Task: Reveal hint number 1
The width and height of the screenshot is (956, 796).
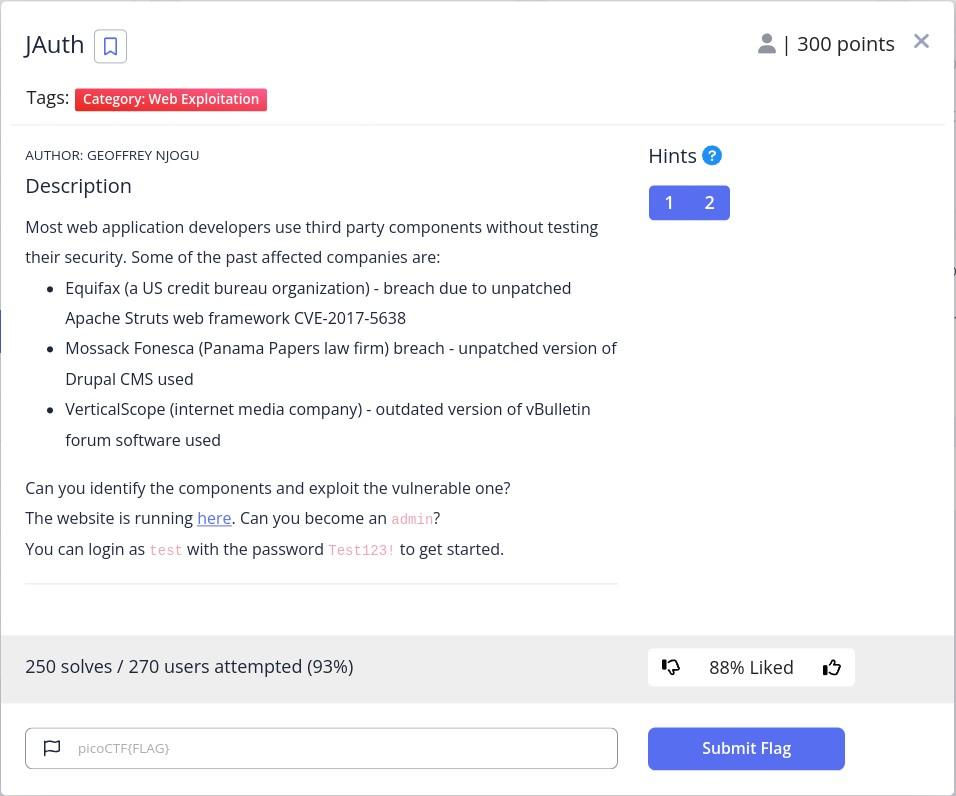Action: (669, 203)
